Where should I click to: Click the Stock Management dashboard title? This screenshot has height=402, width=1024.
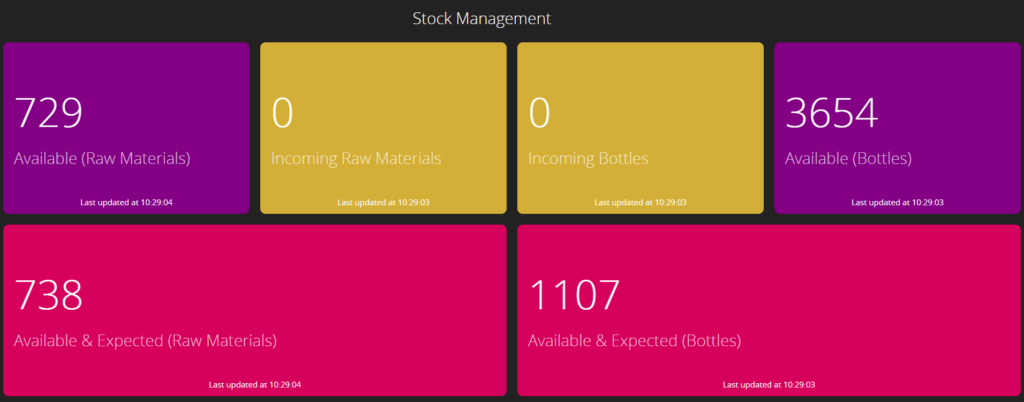pos(481,18)
